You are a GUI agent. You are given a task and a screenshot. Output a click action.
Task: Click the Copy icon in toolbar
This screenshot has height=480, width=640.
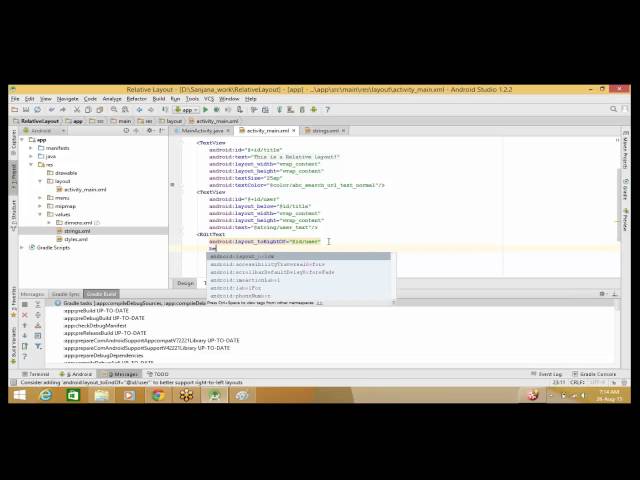pos(88,109)
